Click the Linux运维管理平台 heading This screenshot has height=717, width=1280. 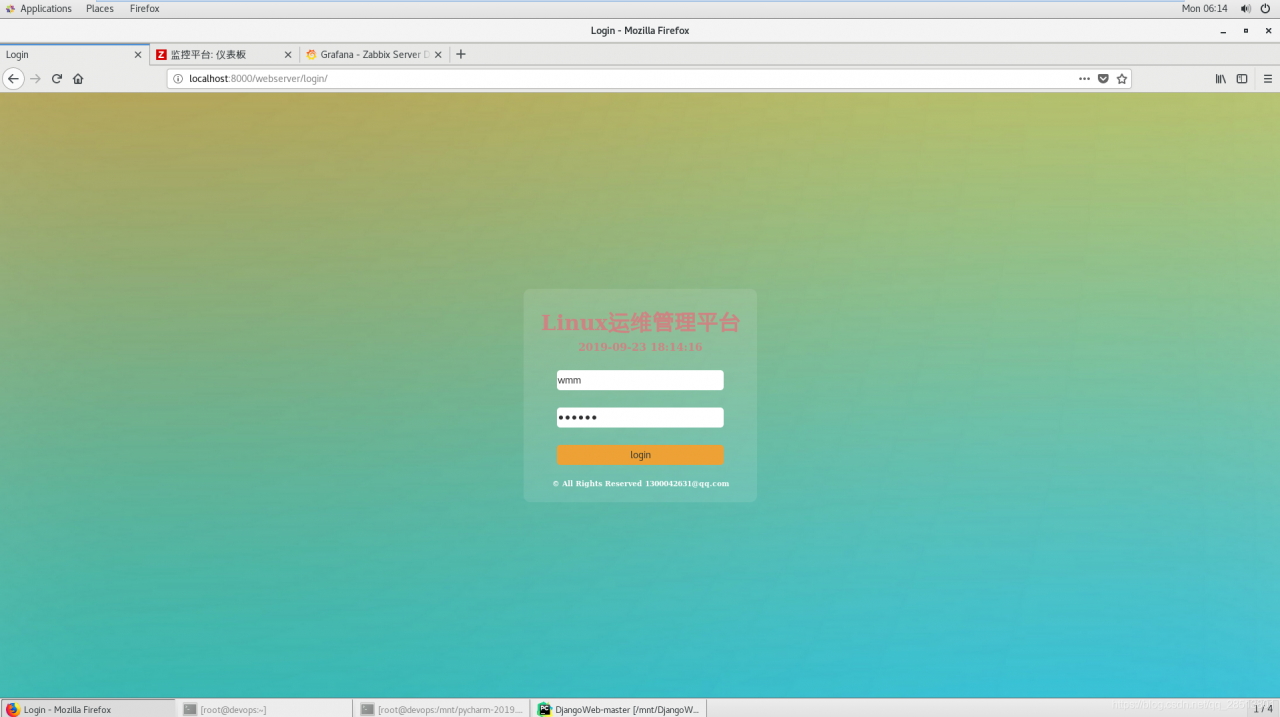click(641, 322)
